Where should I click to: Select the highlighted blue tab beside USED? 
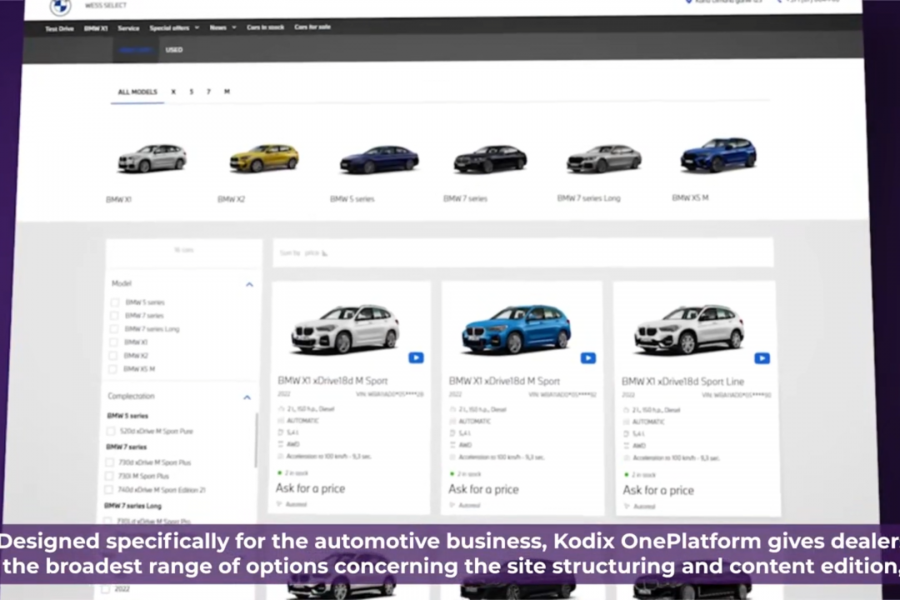tap(135, 51)
